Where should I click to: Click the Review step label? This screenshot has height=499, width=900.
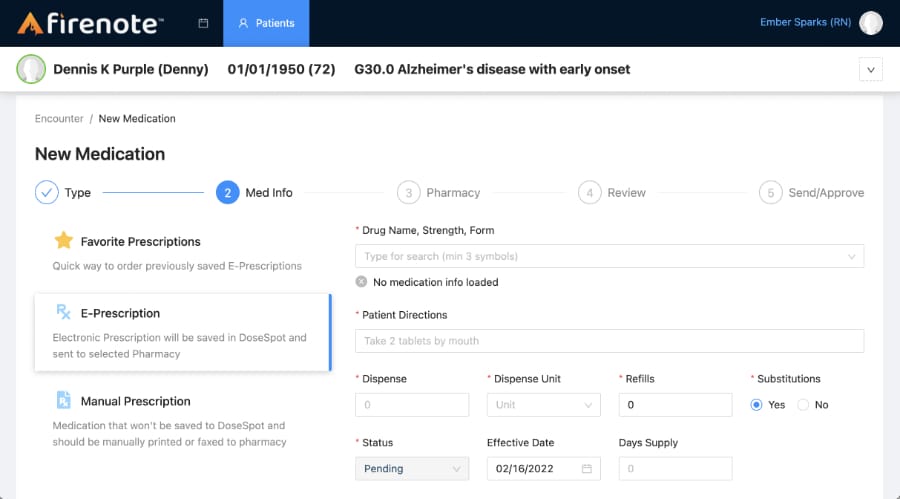tap(627, 193)
